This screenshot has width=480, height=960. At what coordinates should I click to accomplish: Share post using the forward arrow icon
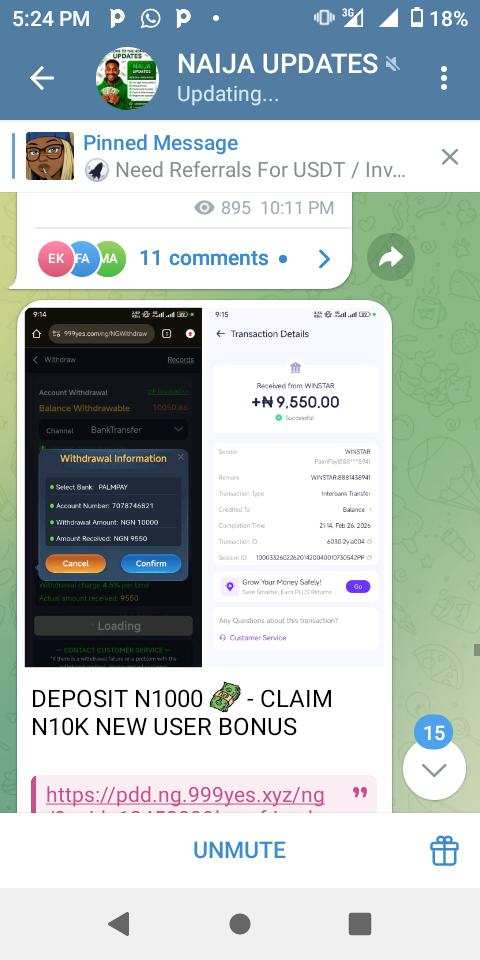click(391, 258)
